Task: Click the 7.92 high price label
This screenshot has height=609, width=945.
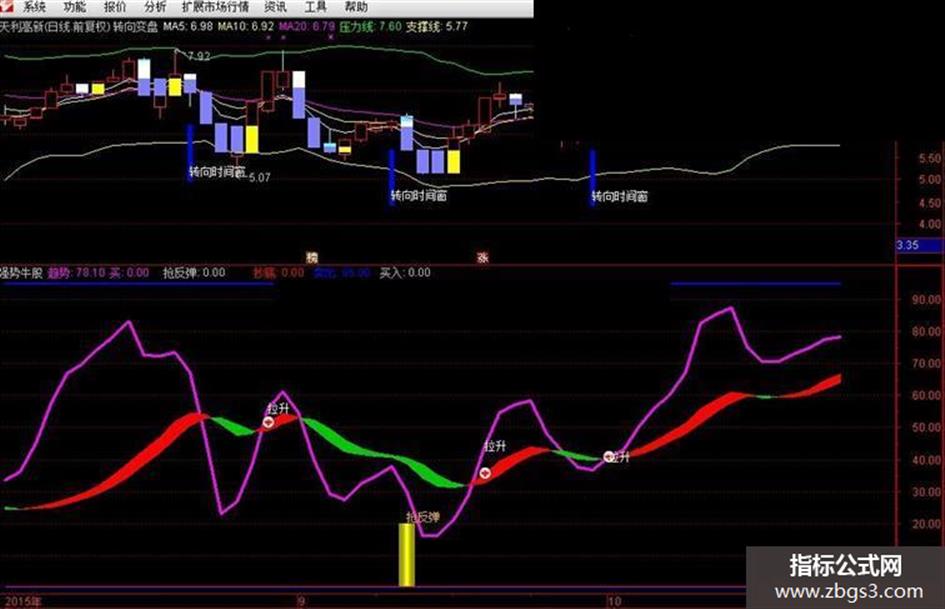Action: pos(199,57)
